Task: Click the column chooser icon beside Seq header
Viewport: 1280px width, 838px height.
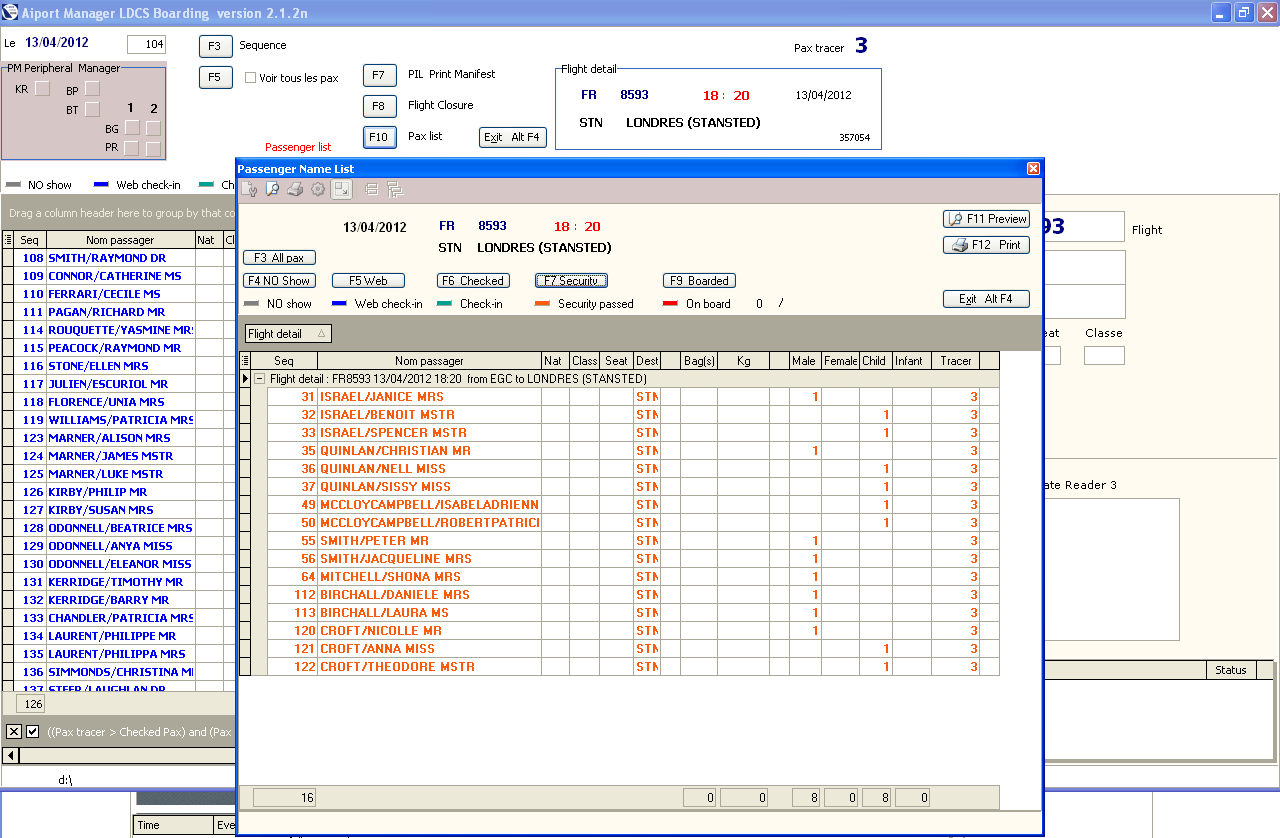Action: (x=246, y=361)
